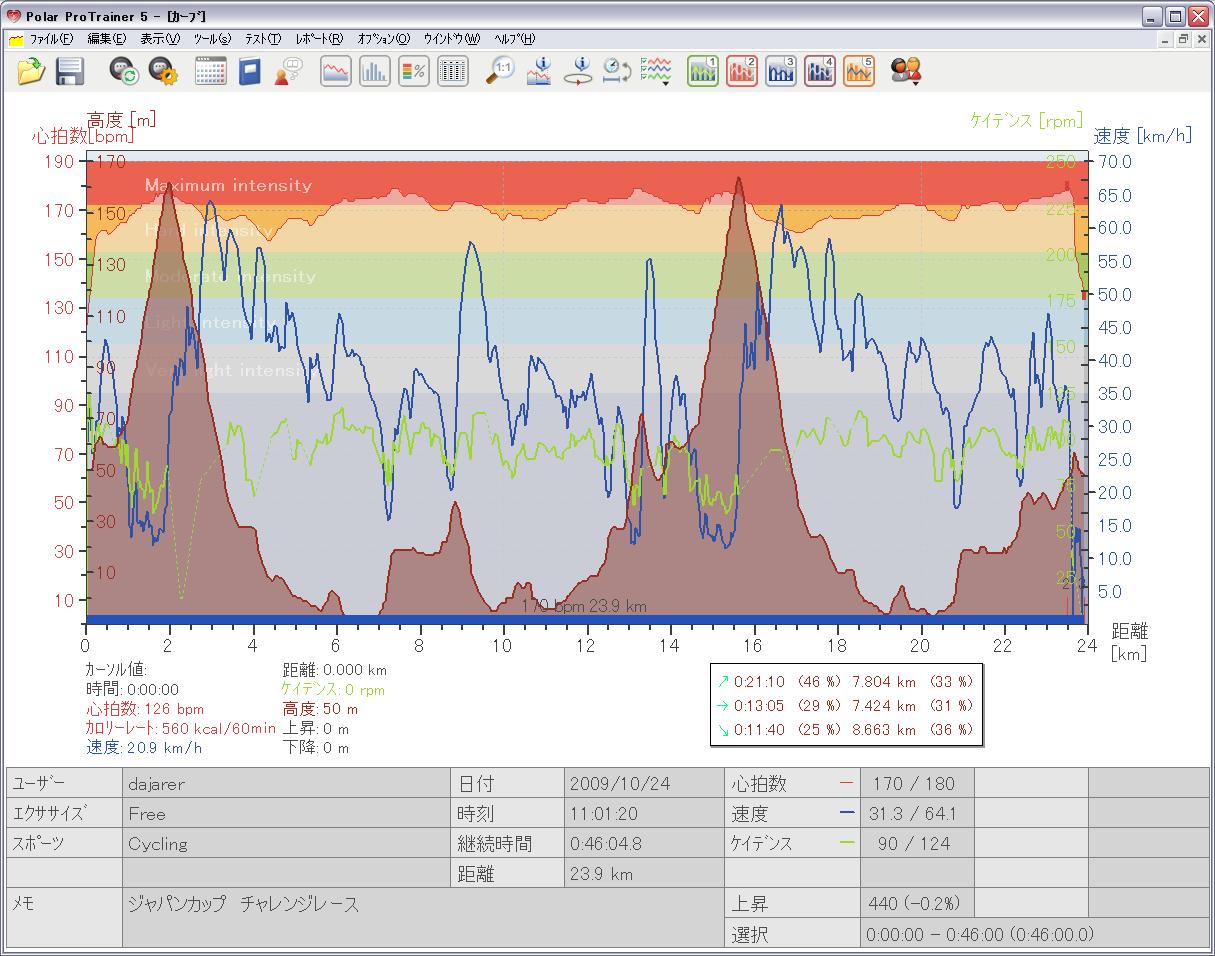Click the 高度 [m] axis label

[122, 119]
